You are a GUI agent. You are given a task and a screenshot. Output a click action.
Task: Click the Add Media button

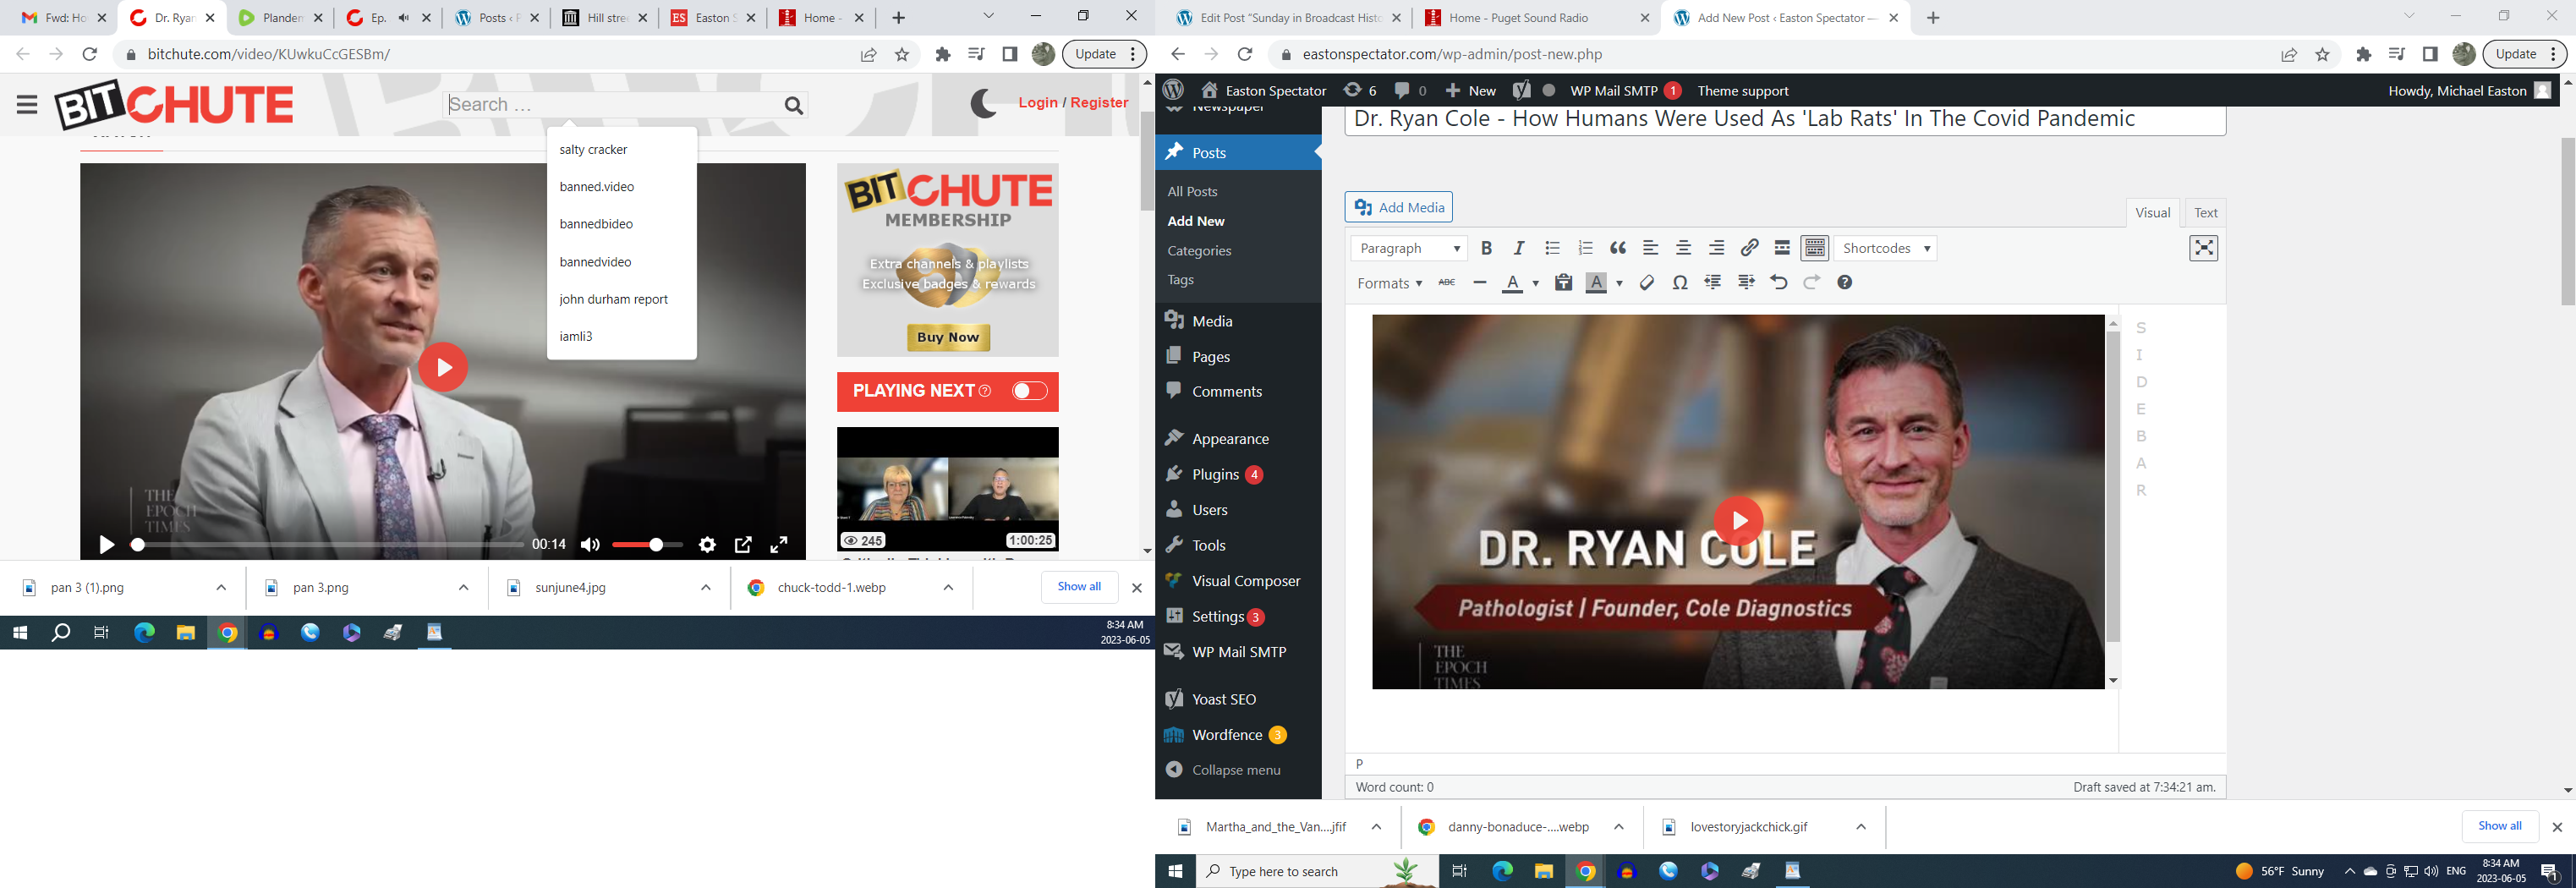pos(1398,207)
